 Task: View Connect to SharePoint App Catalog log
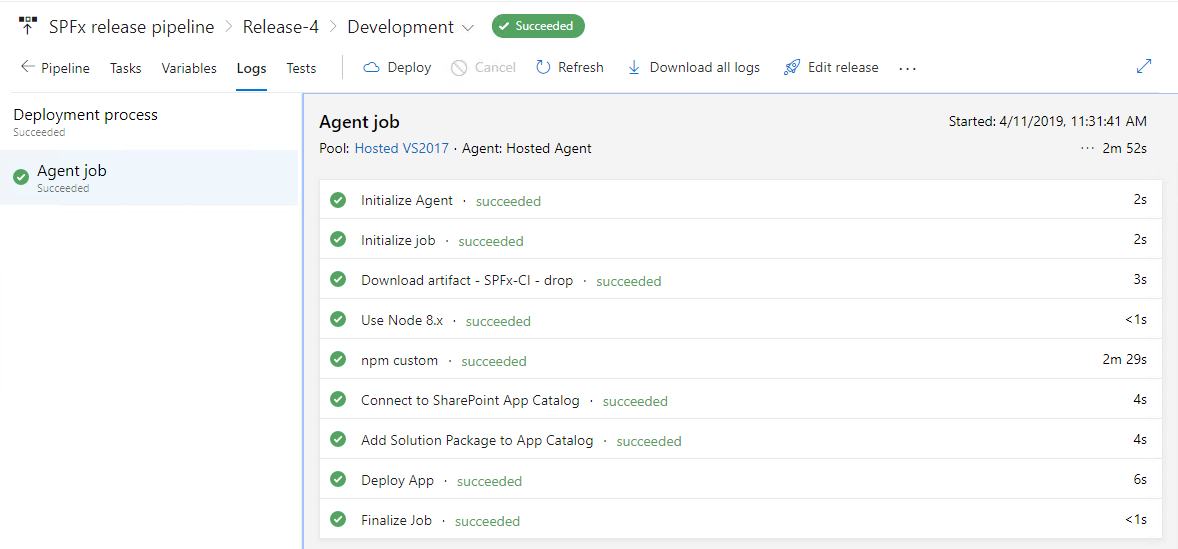469,400
